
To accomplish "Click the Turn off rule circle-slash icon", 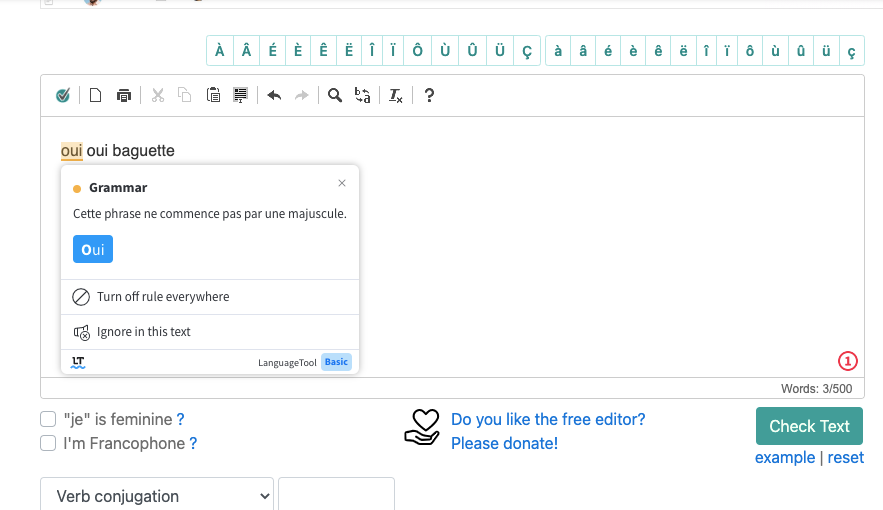I will [81, 297].
